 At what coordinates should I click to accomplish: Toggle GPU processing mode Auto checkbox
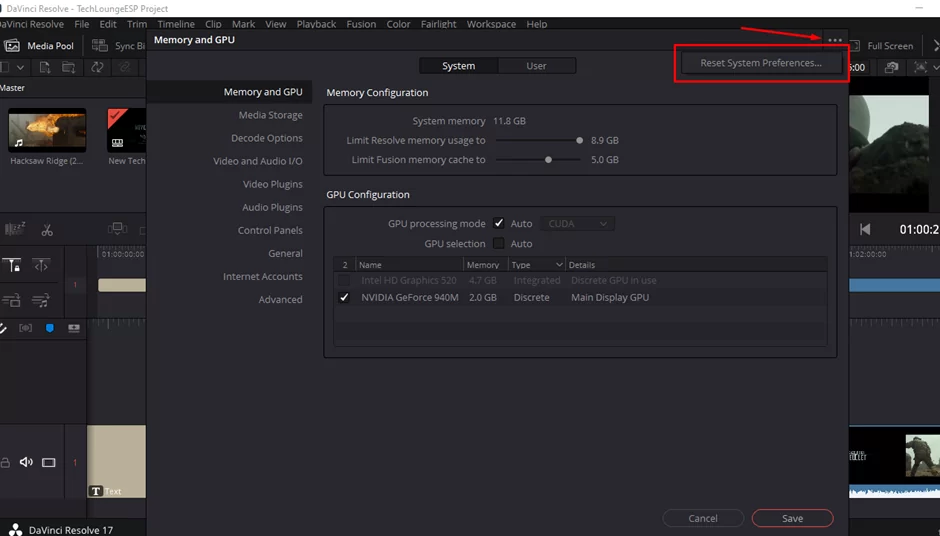pos(499,223)
